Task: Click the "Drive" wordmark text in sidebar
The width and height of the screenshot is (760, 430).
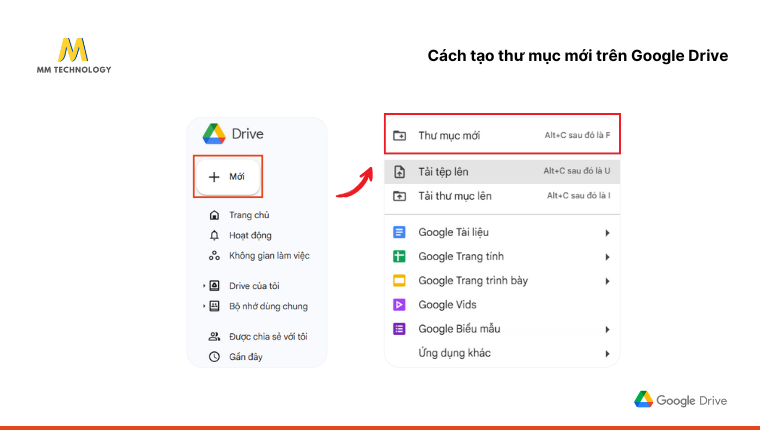Action: click(248, 134)
